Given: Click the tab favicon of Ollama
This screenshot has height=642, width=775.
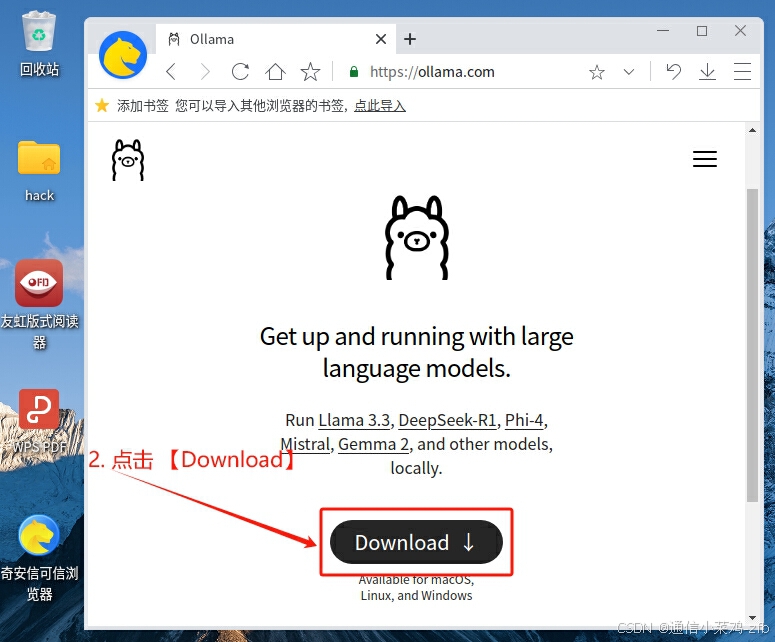Looking at the screenshot, I should pos(174,39).
